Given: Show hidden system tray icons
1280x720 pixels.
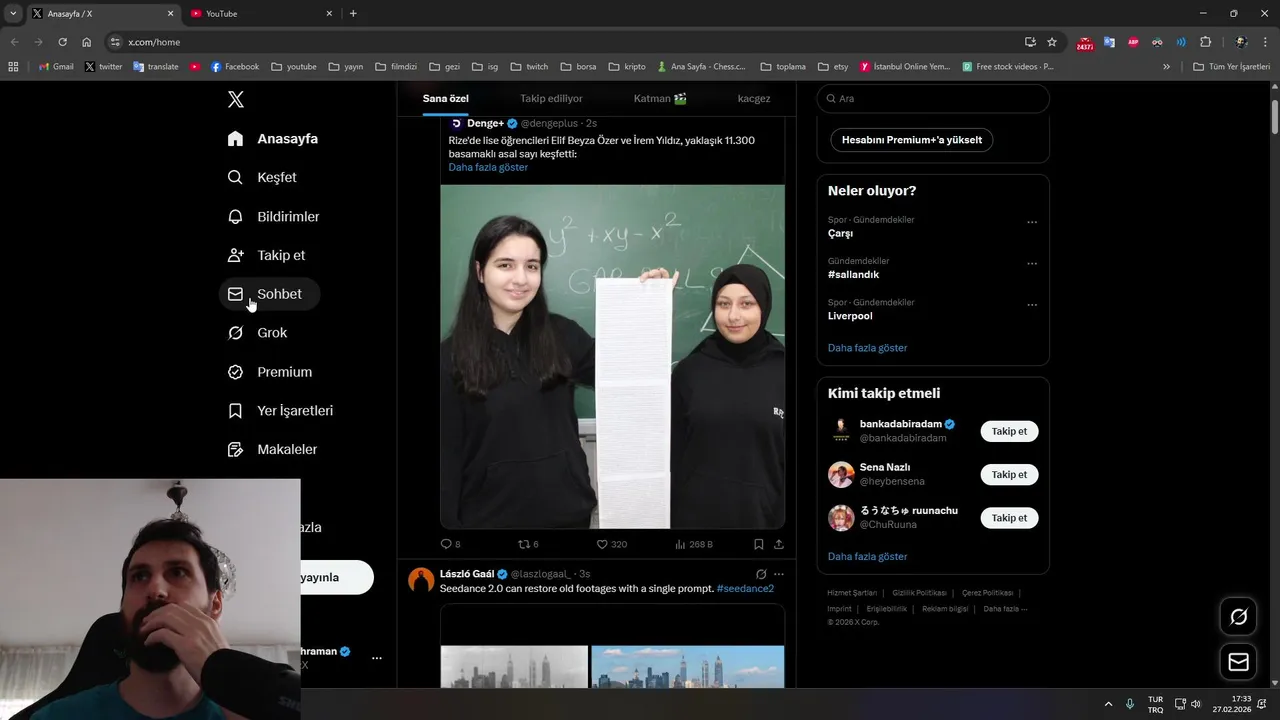Looking at the screenshot, I should tap(1108, 704).
